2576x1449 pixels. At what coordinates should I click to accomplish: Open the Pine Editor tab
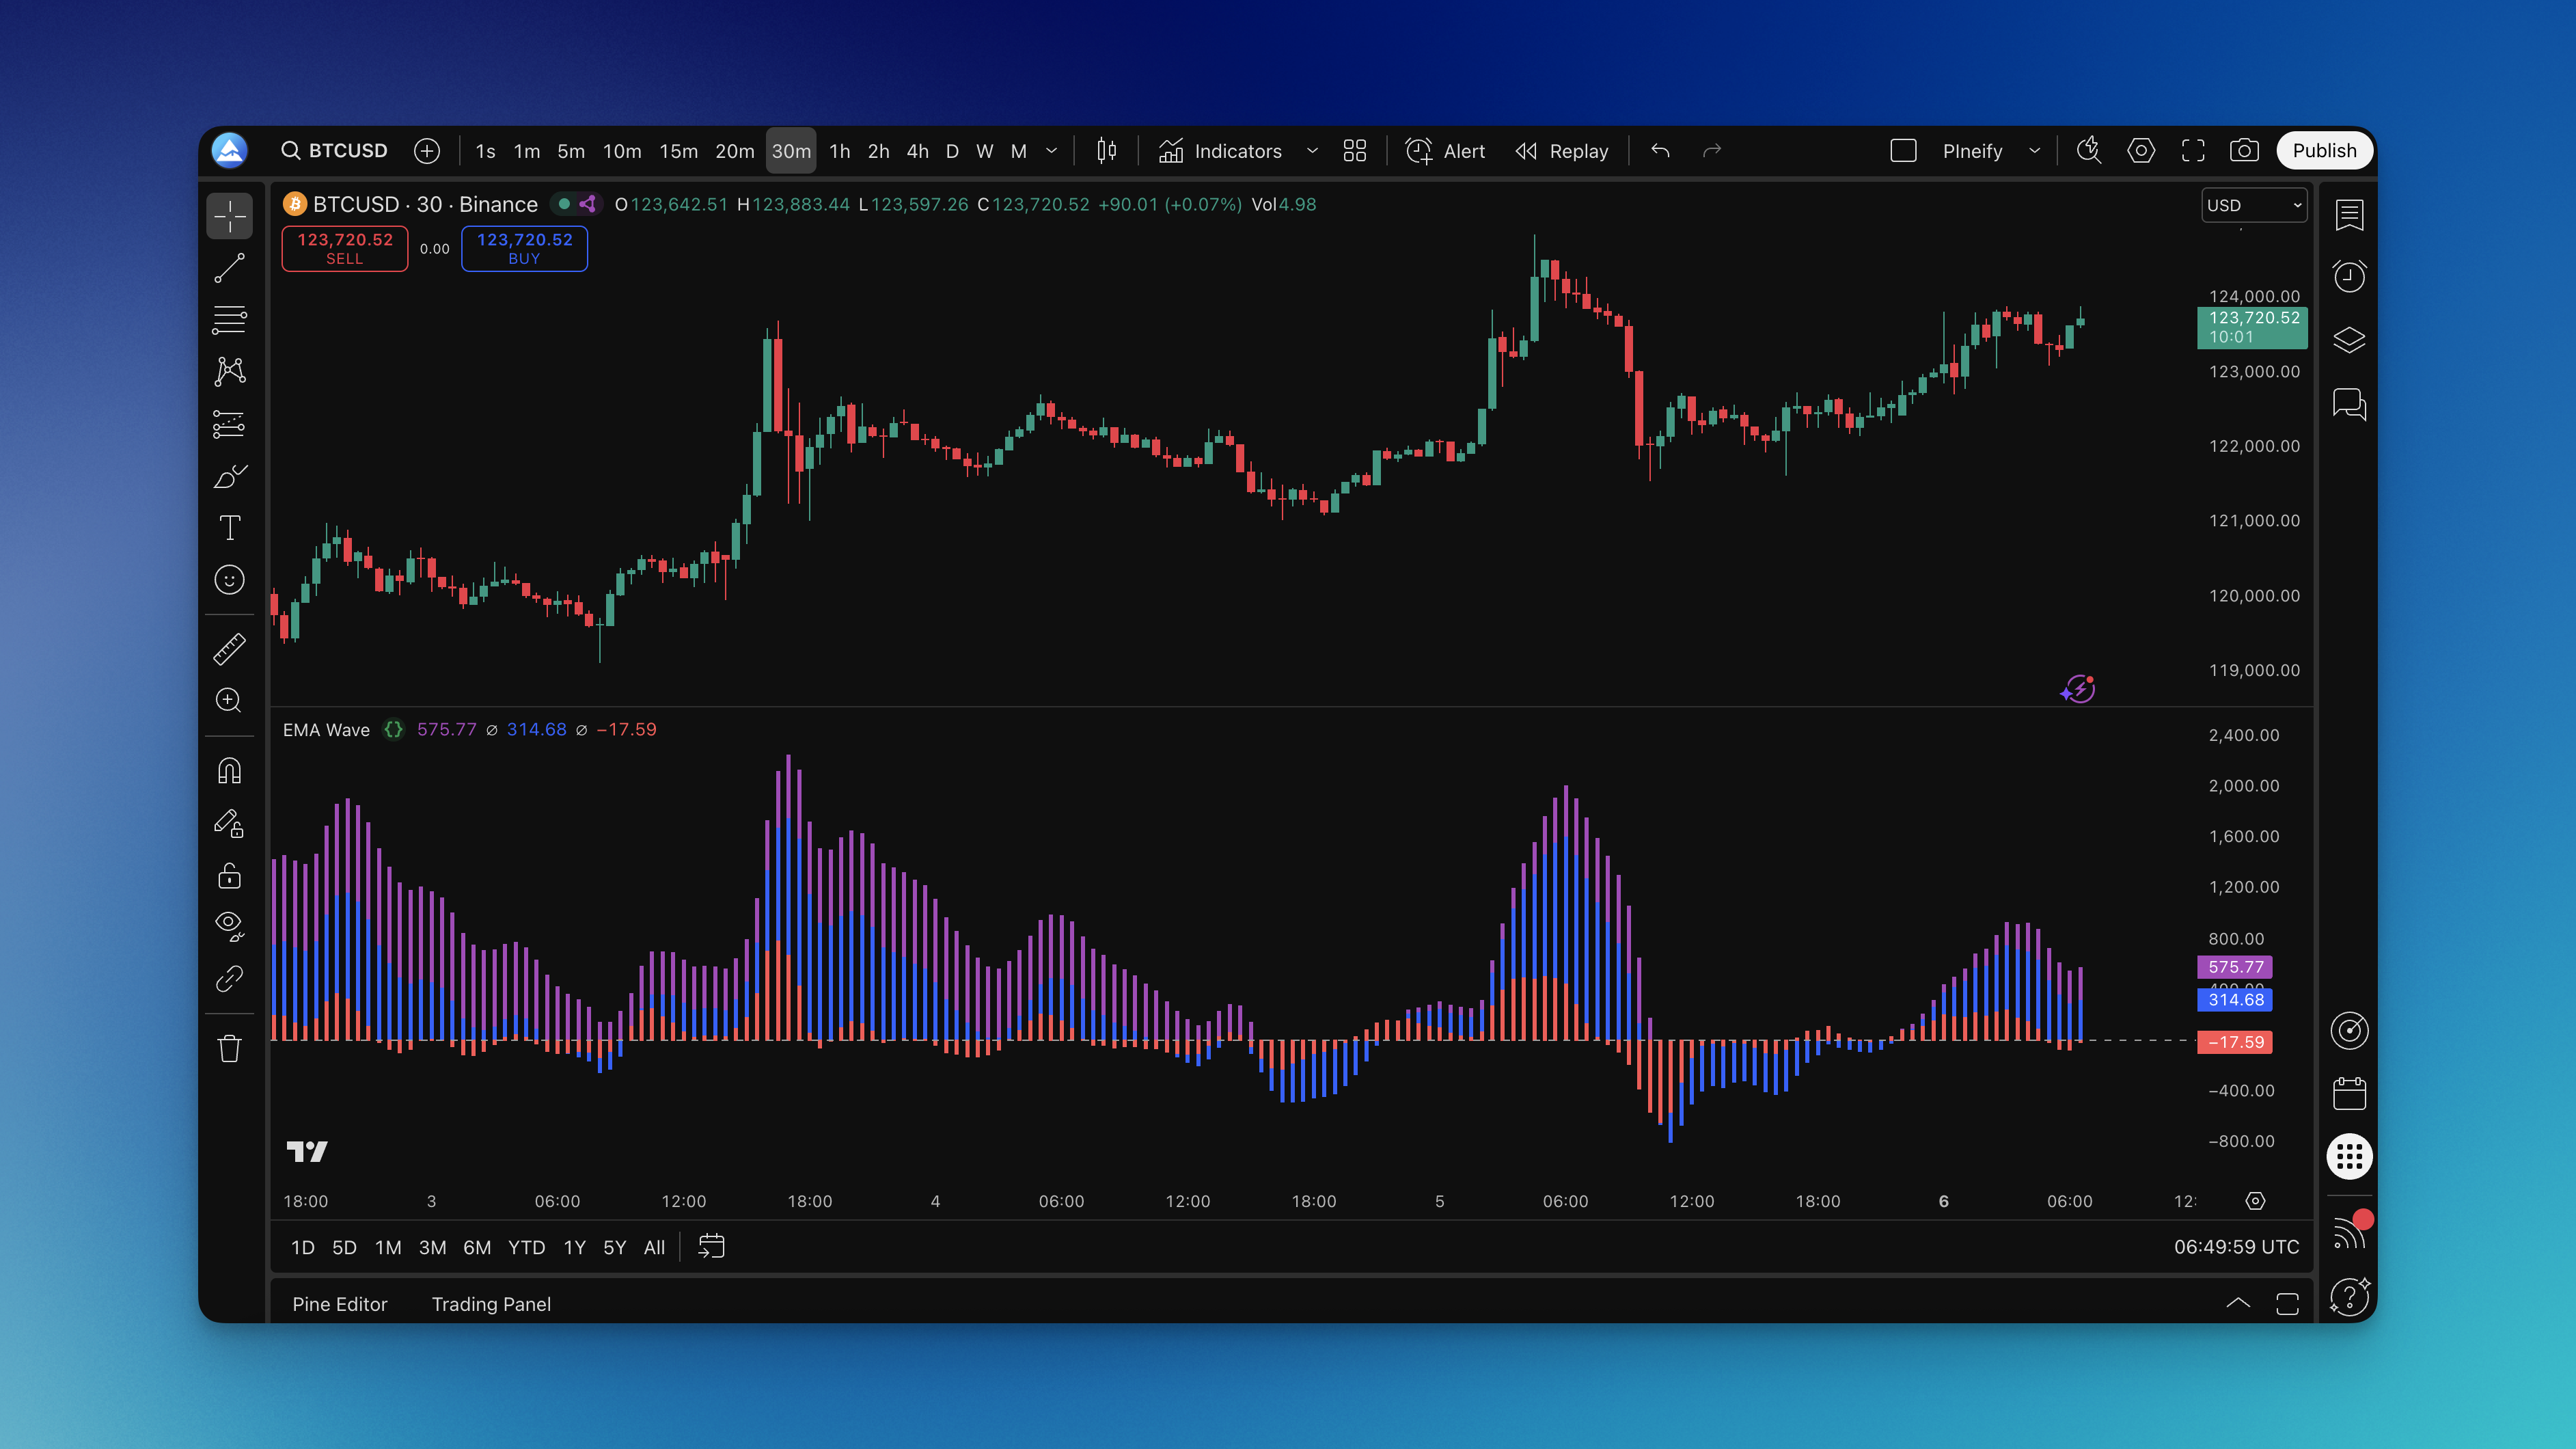click(339, 1303)
